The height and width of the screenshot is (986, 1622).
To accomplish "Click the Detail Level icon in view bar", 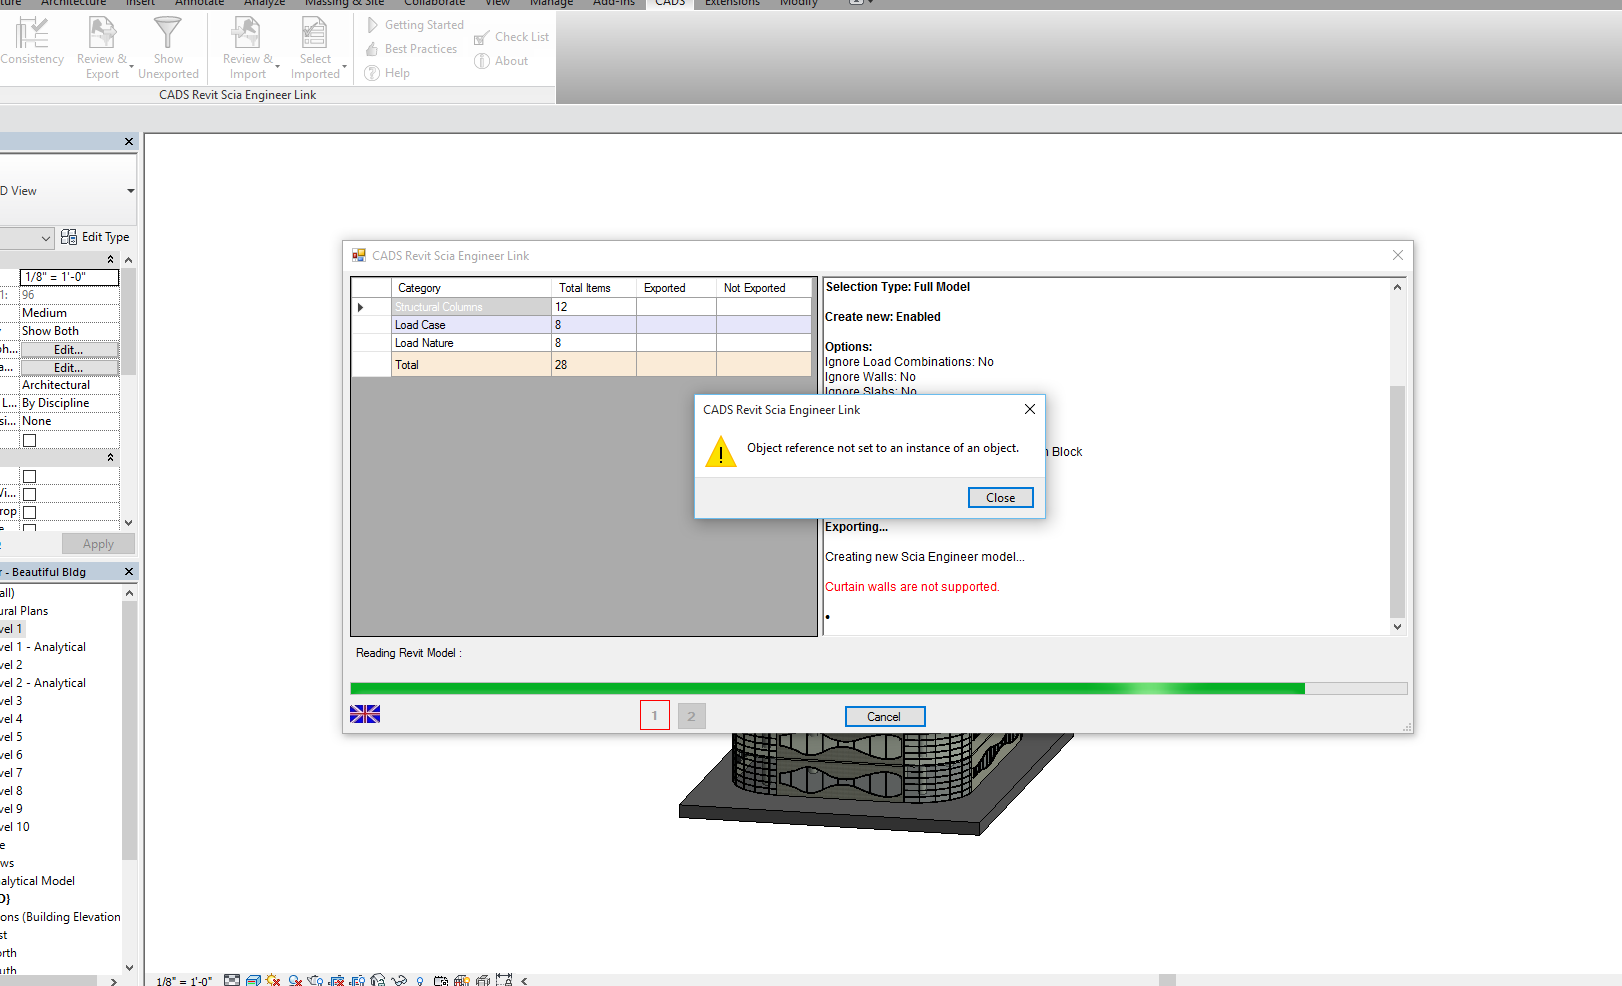I will [x=232, y=980].
